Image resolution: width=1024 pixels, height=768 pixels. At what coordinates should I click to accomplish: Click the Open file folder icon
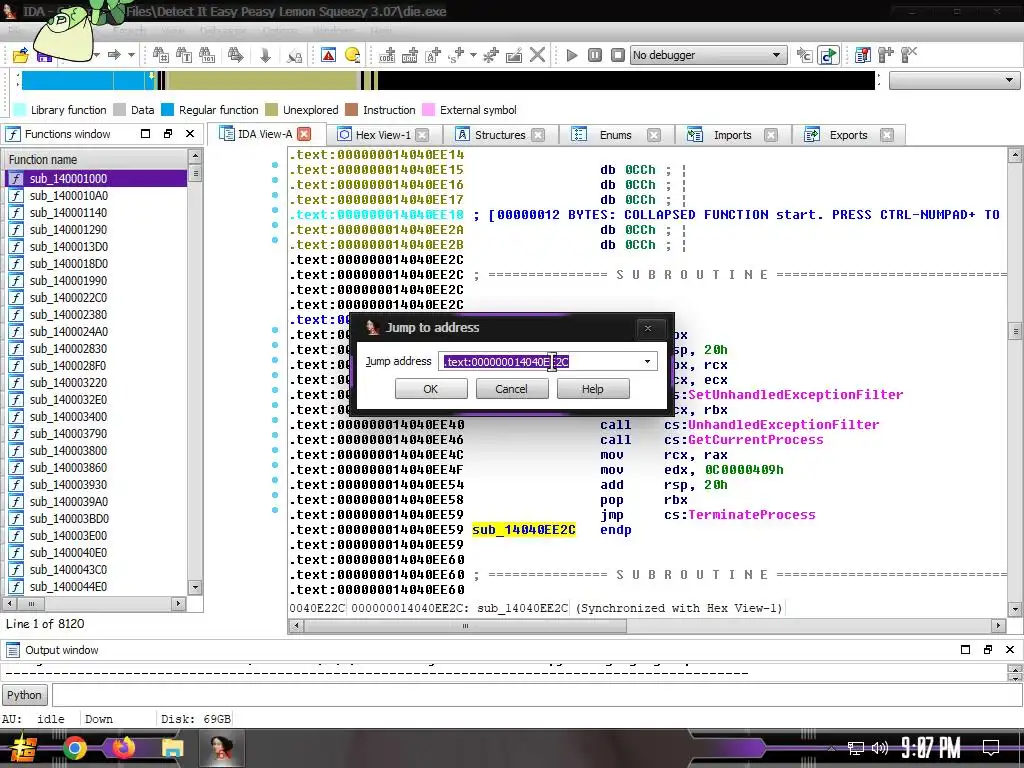click(21, 55)
